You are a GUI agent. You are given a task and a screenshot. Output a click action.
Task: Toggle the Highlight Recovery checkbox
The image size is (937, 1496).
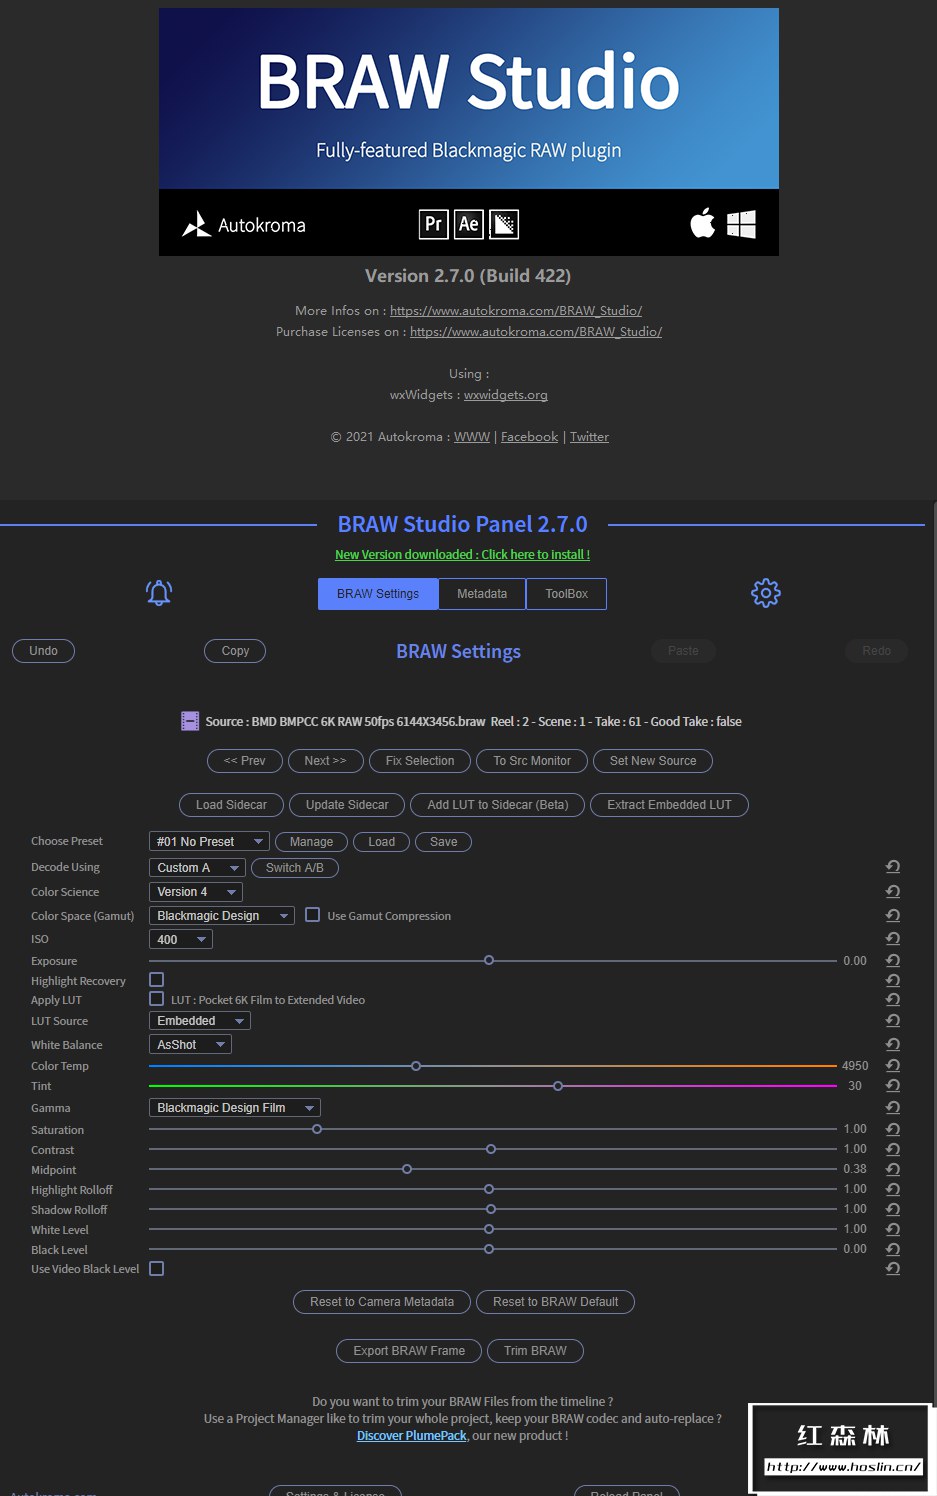[157, 980]
